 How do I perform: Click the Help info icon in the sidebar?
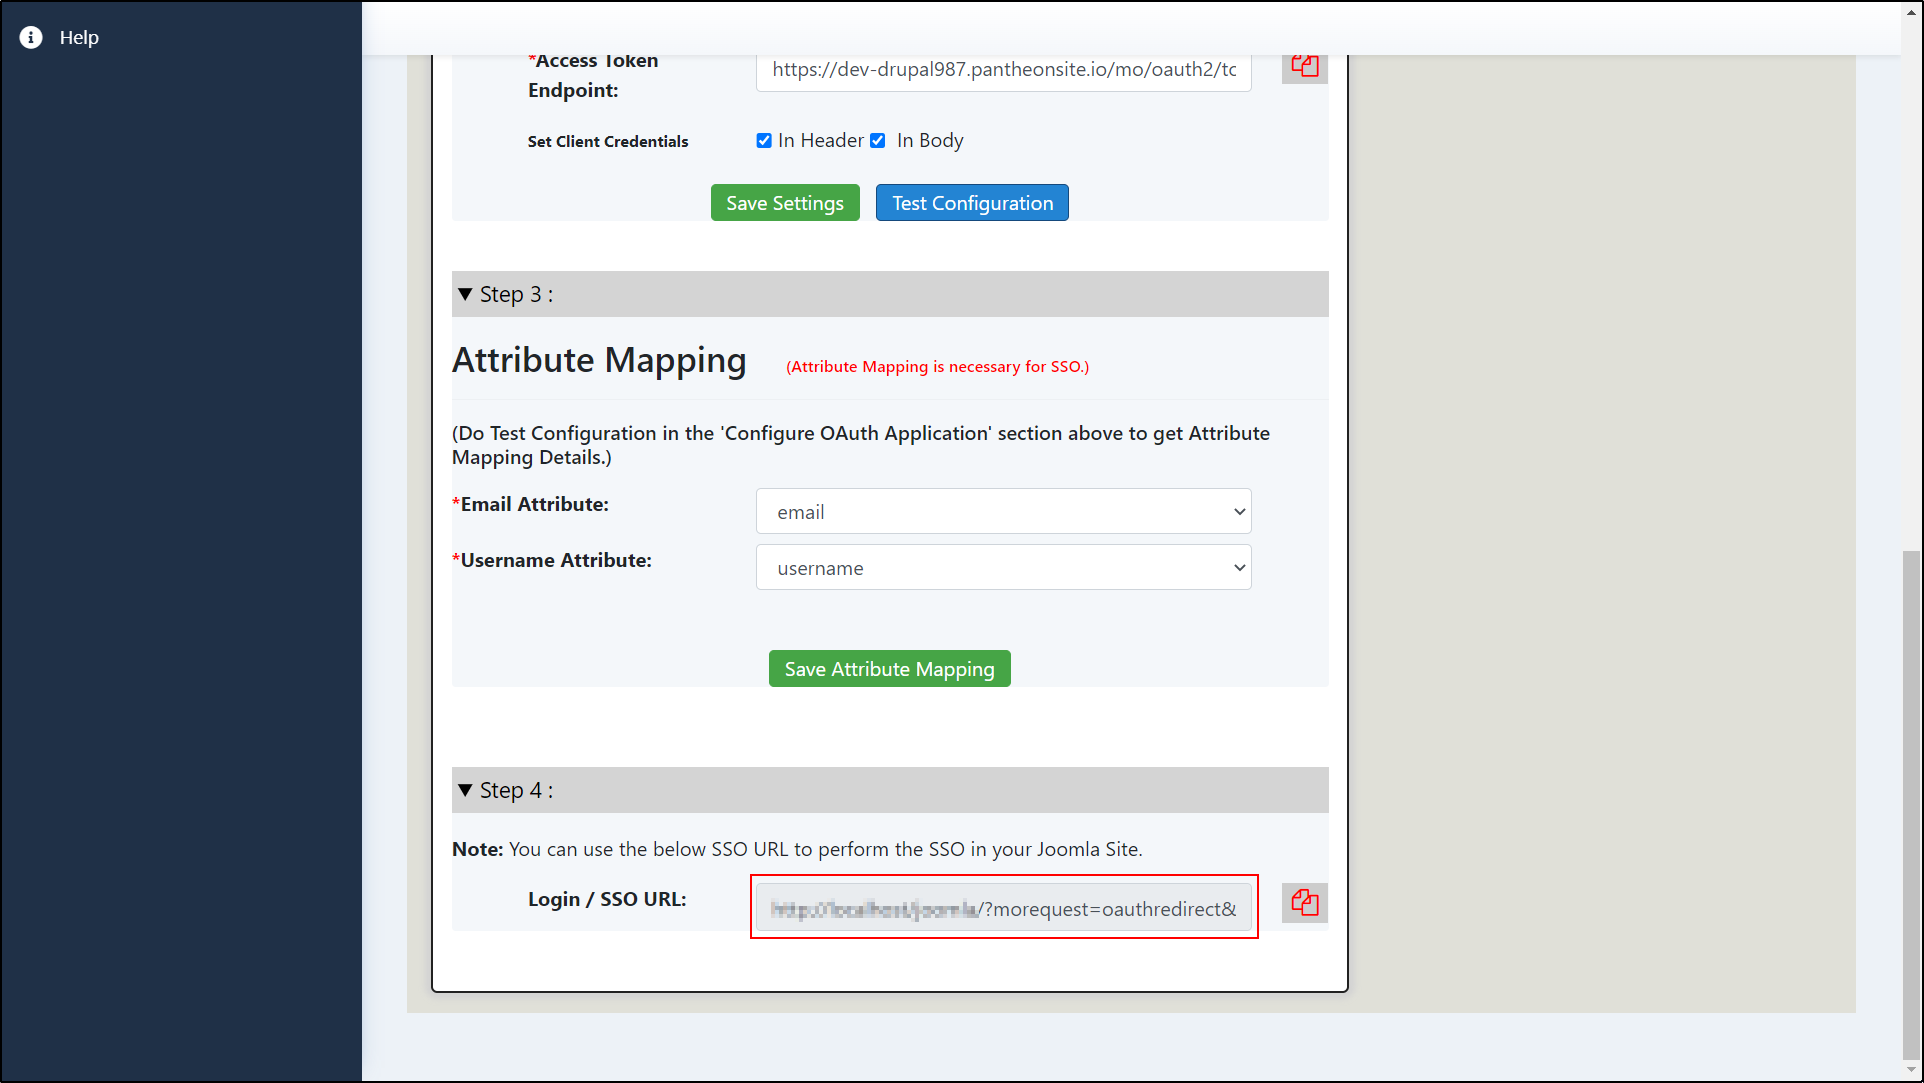coord(30,37)
